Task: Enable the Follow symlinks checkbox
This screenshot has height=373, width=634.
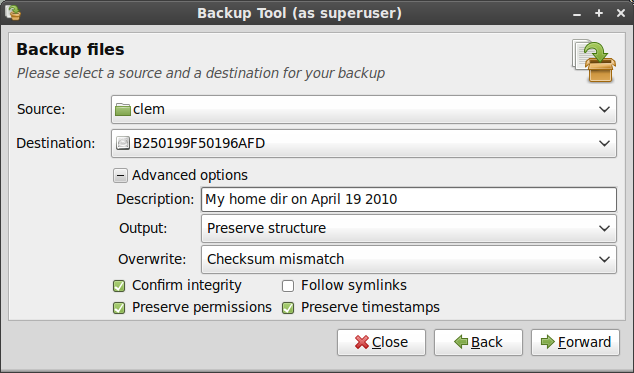Action: (288, 286)
